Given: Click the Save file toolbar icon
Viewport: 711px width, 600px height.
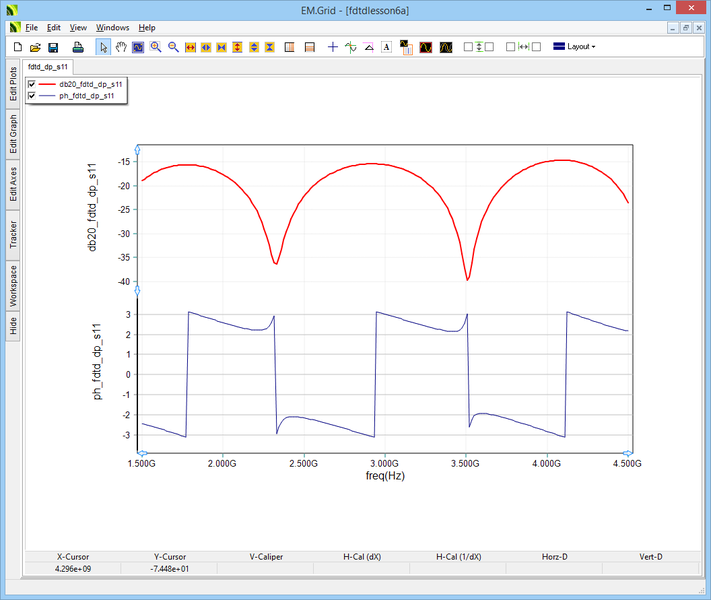Looking at the screenshot, I should (53, 47).
